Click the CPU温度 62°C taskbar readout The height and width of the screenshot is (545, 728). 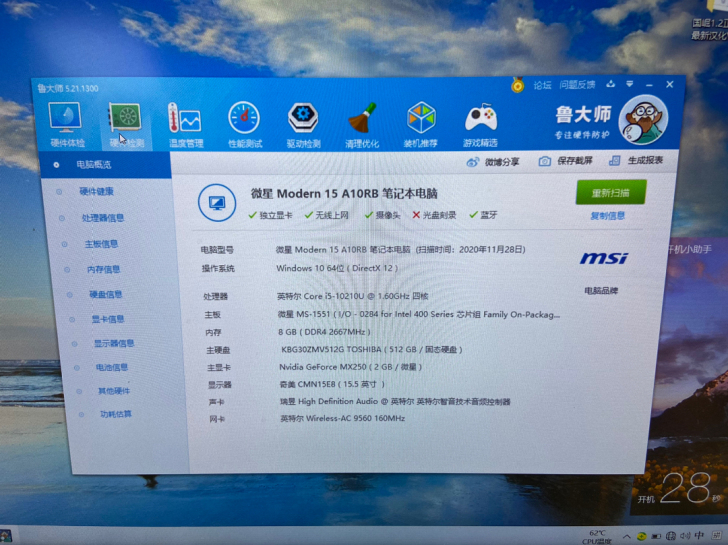(597, 537)
